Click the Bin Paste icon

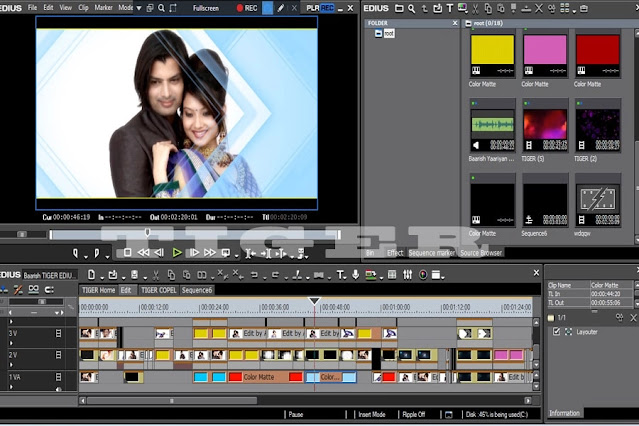click(x=500, y=8)
